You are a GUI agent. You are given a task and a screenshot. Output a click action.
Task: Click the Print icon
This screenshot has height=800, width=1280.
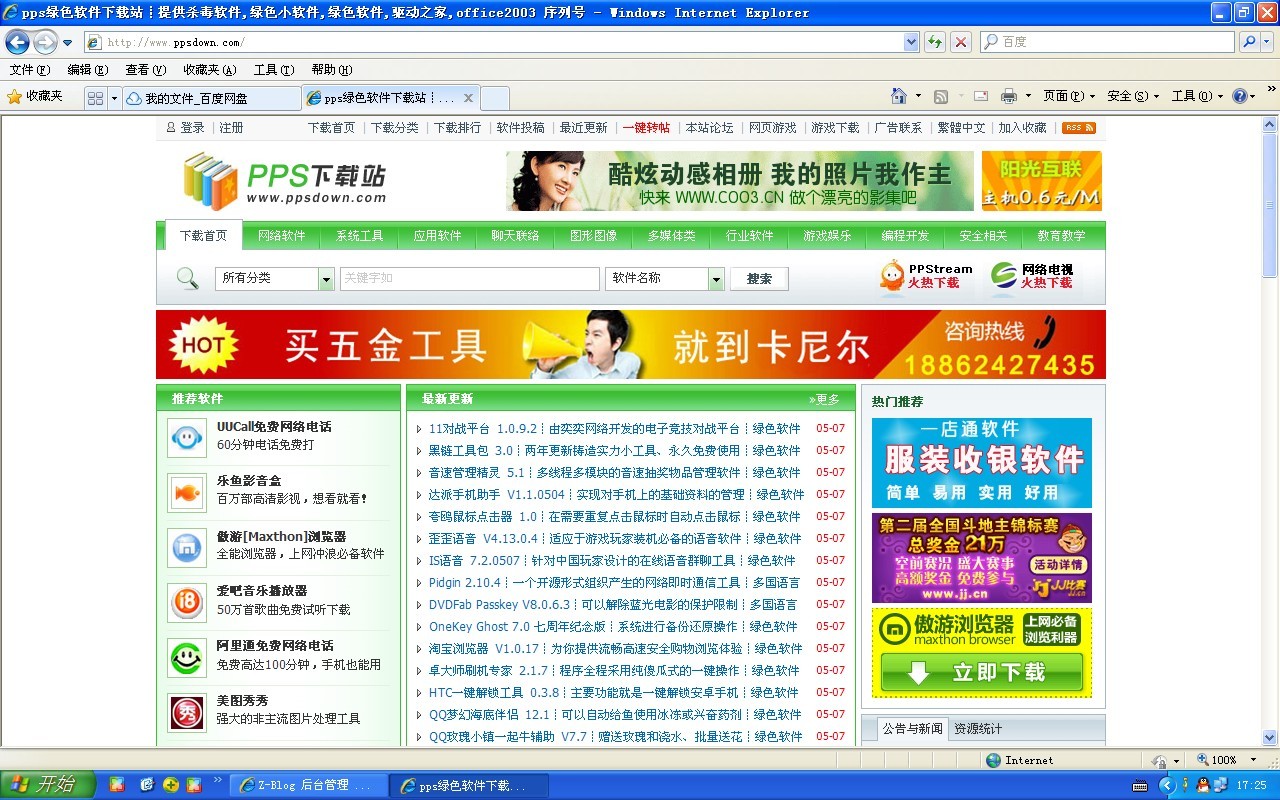point(1008,96)
